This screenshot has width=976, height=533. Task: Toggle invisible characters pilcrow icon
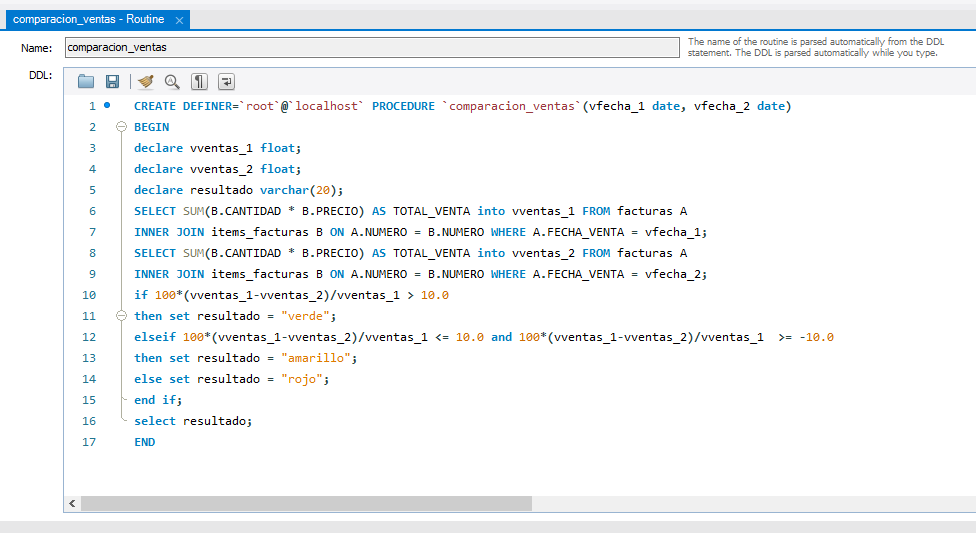tap(199, 82)
